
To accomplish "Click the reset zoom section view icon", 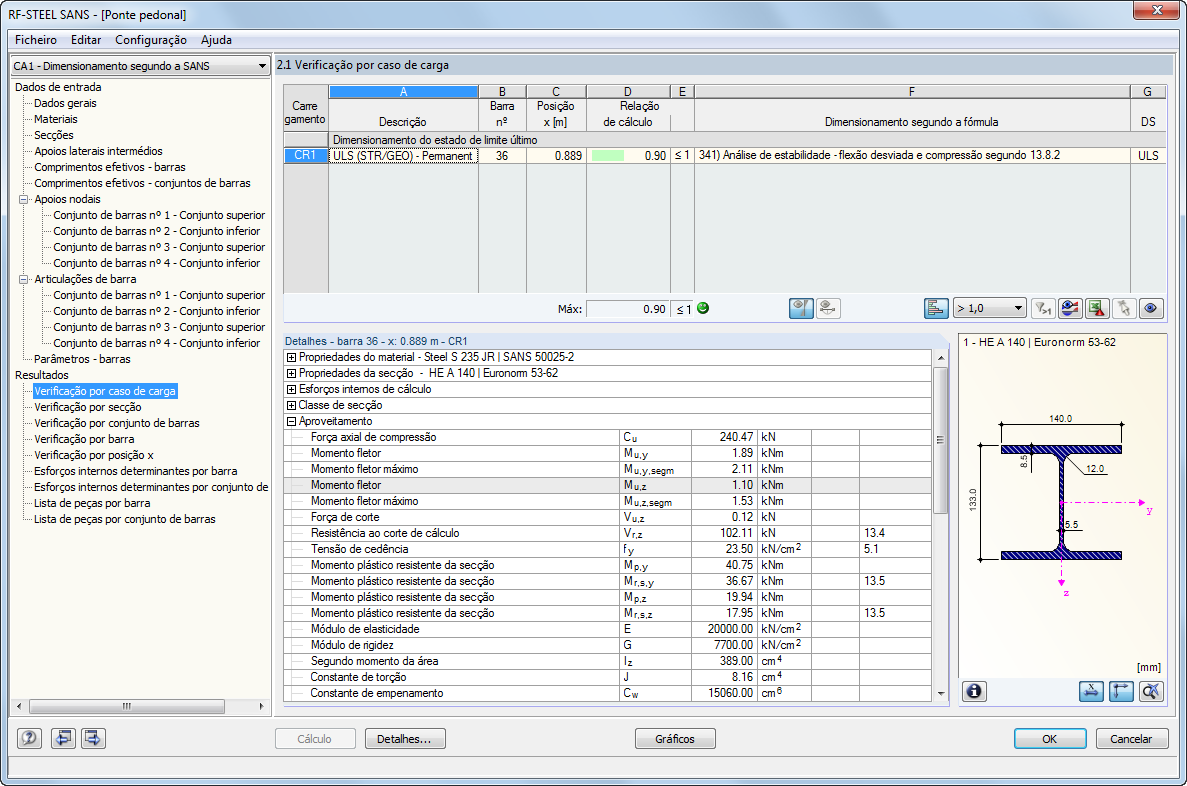I will click(1151, 691).
